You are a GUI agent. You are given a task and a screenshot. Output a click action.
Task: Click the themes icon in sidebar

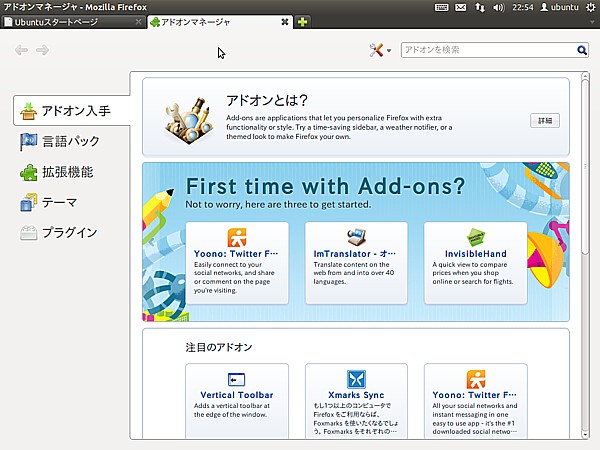click(x=28, y=202)
